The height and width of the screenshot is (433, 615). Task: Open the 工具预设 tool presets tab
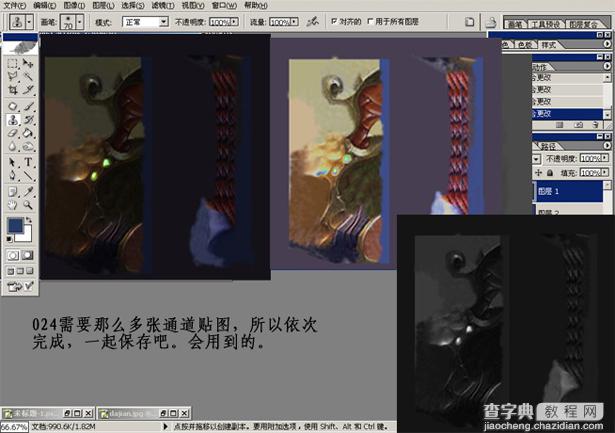click(545, 24)
